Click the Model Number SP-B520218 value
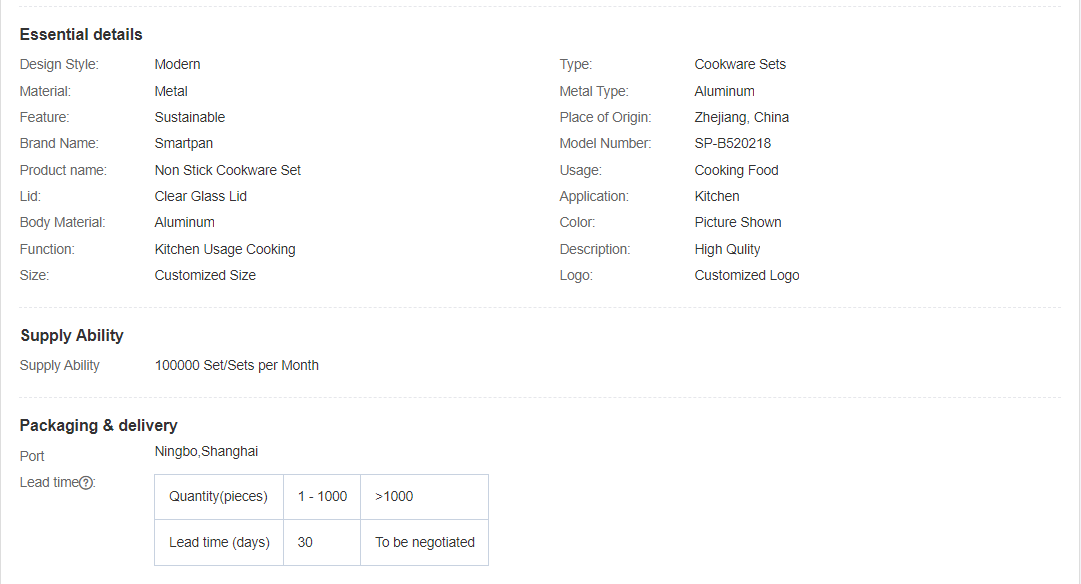The width and height of the screenshot is (1081, 584). pyautogui.click(x=732, y=144)
